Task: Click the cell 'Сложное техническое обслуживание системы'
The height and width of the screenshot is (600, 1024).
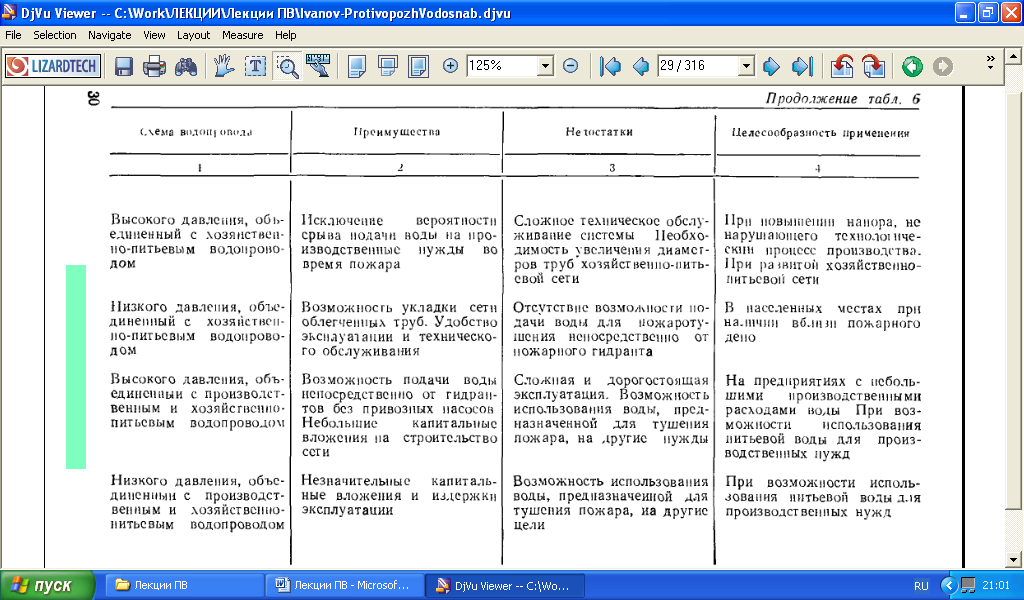Action: 611,249
